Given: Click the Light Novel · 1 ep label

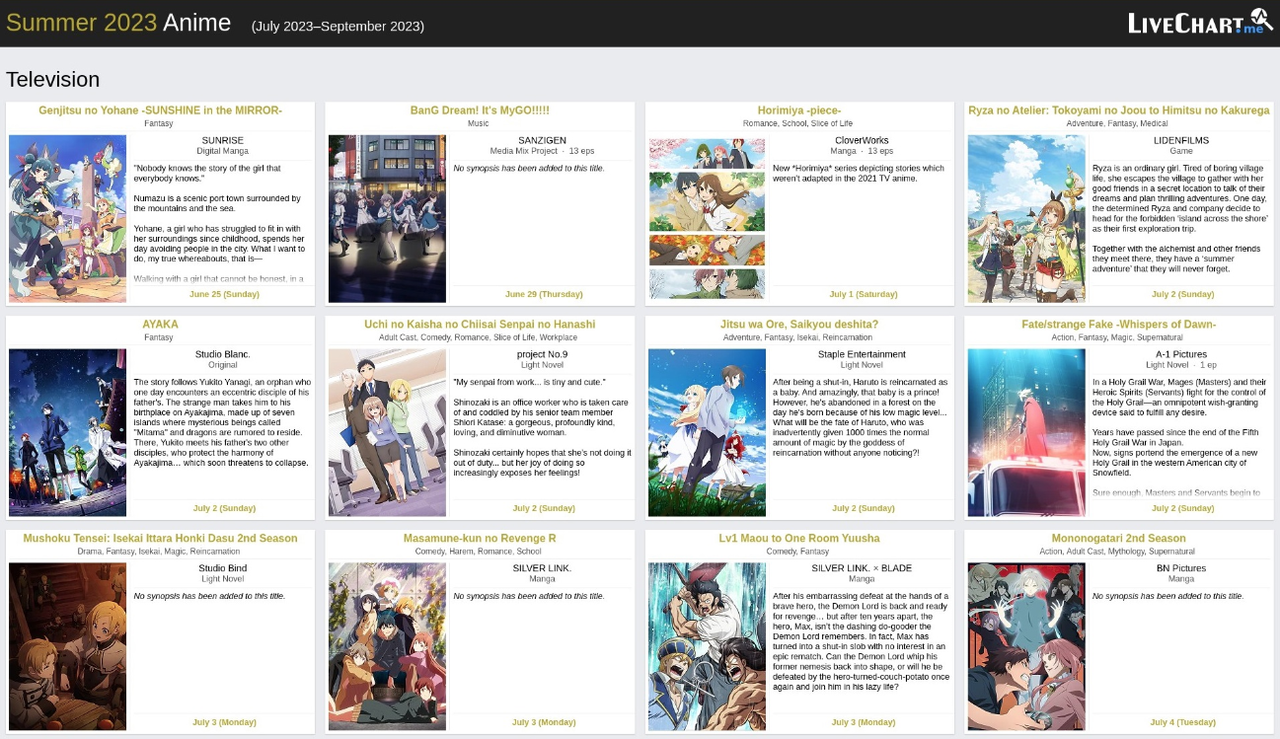Looking at the screenshot, I should (x=1181, y=366).
